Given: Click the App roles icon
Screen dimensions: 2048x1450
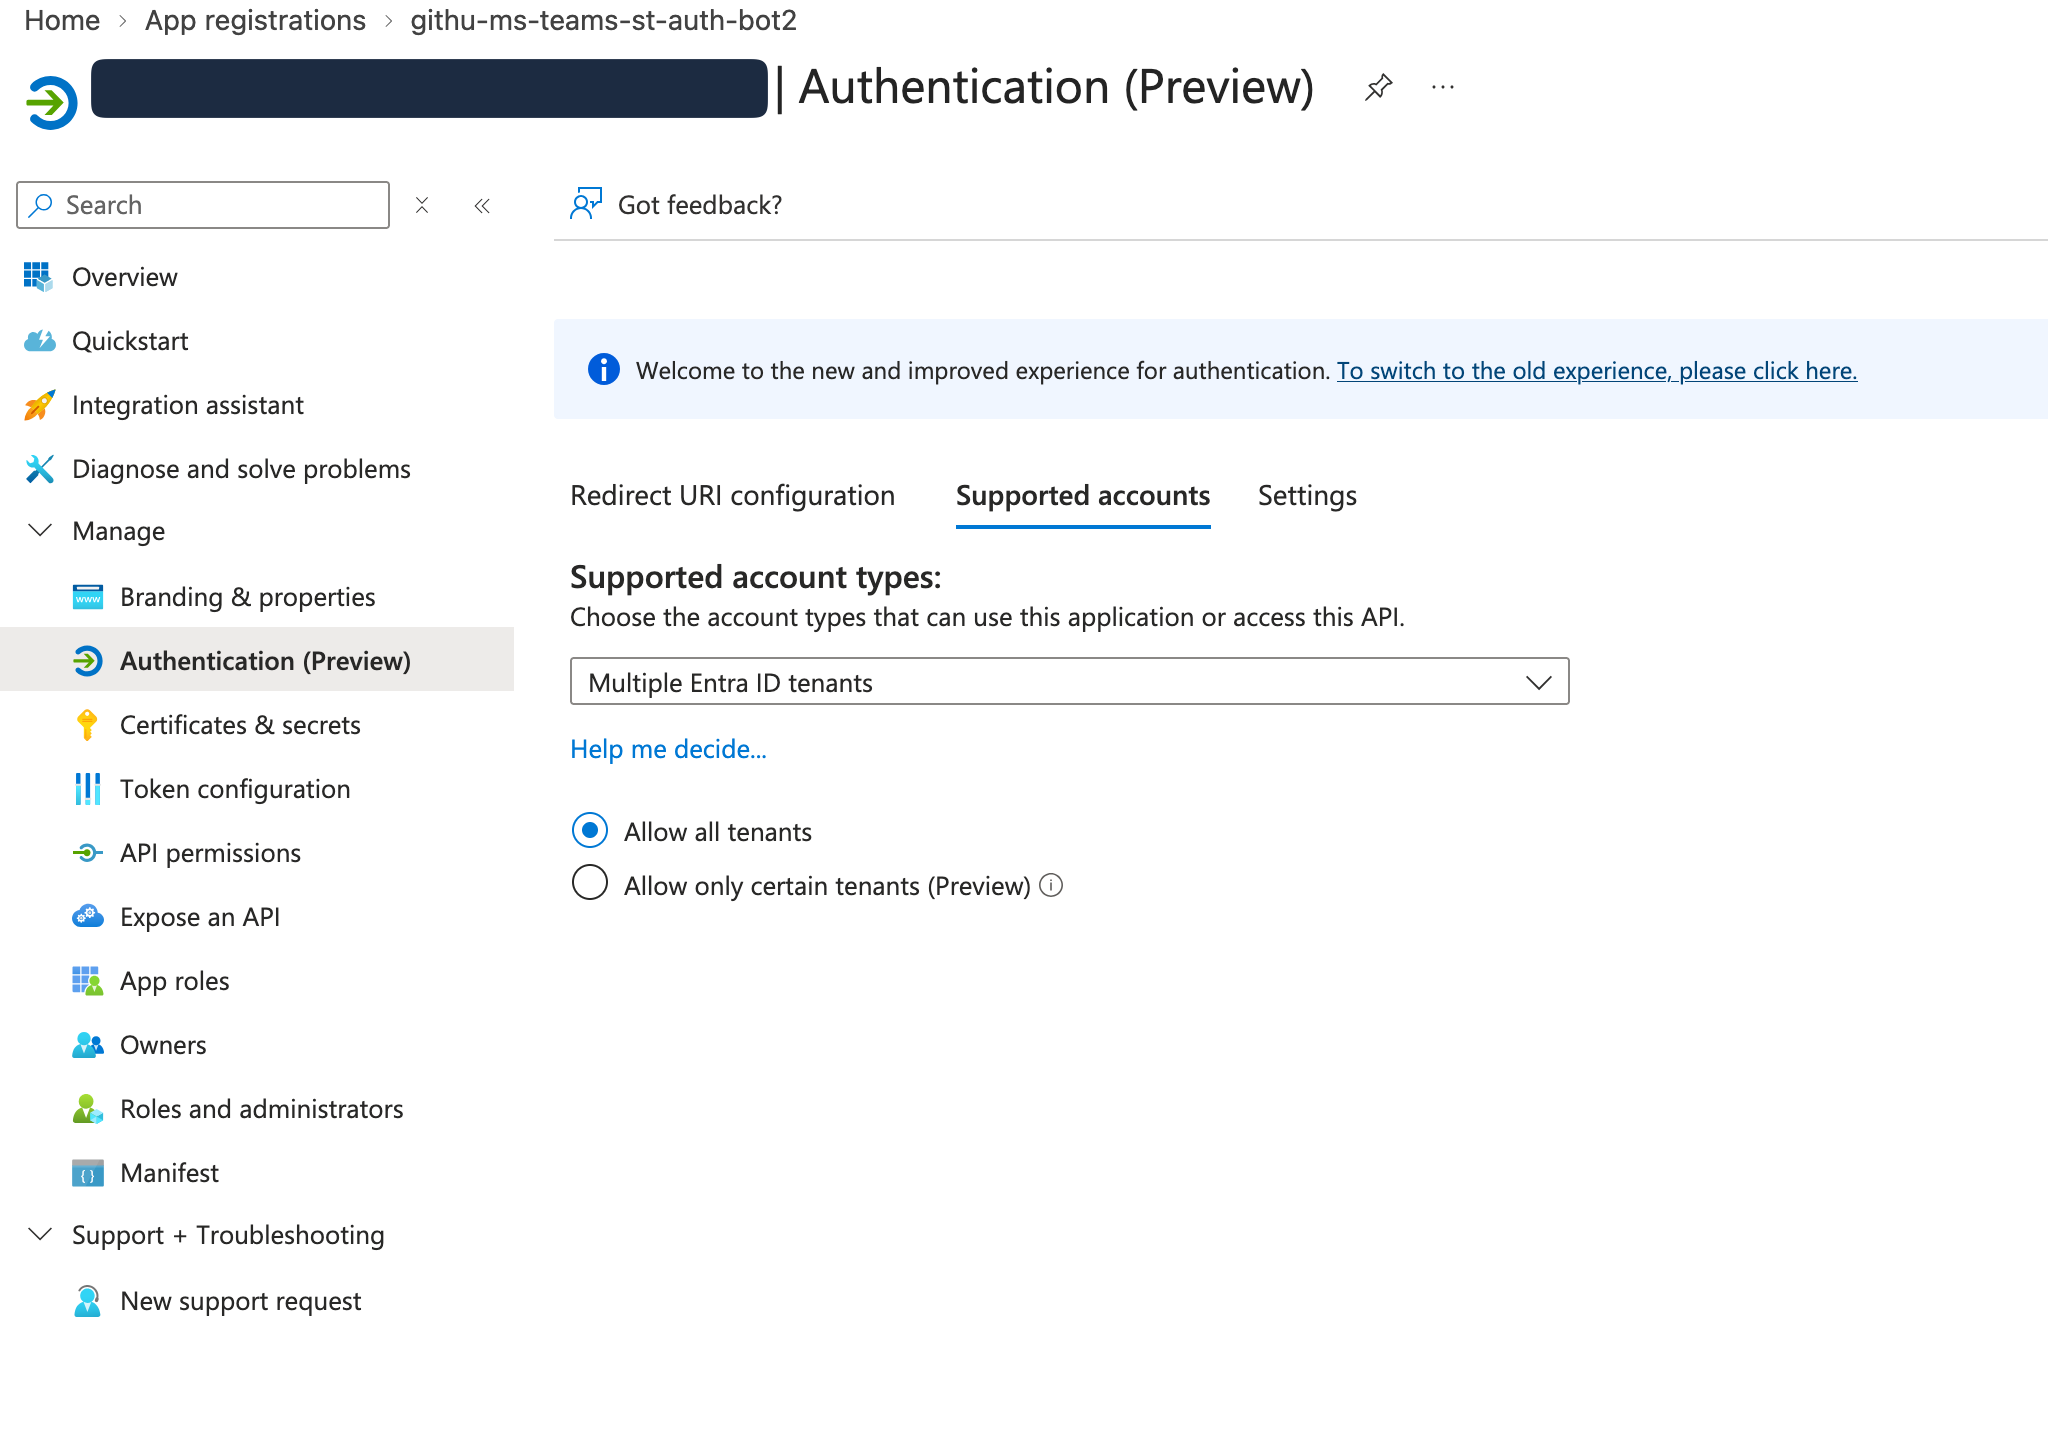Looking at the screenshot, I should coord(88,981).
